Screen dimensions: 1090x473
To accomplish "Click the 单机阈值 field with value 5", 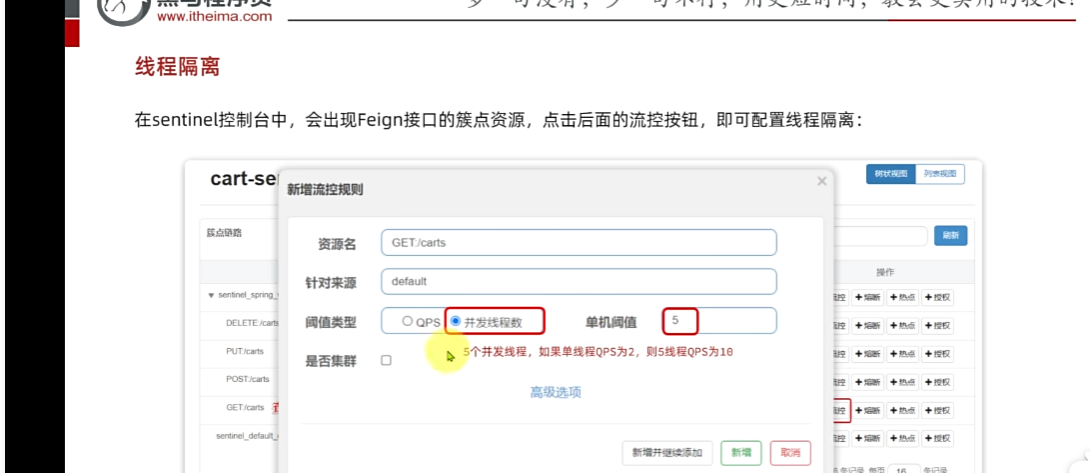I will click(x=719, y=321).
